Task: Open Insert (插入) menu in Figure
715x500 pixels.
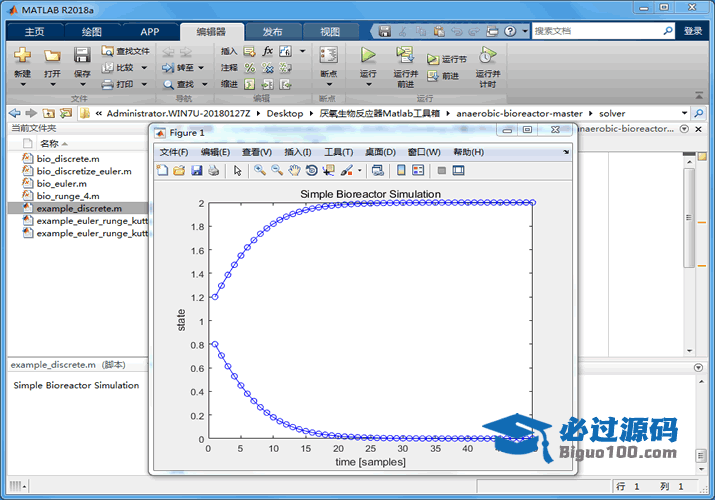Action: pos(298,152)
